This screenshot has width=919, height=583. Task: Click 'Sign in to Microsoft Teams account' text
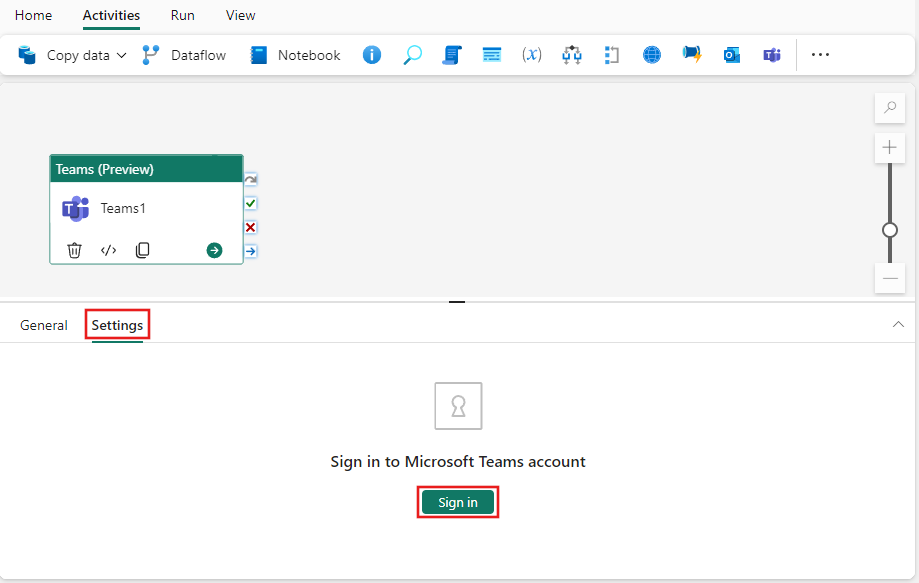(458, 462)
